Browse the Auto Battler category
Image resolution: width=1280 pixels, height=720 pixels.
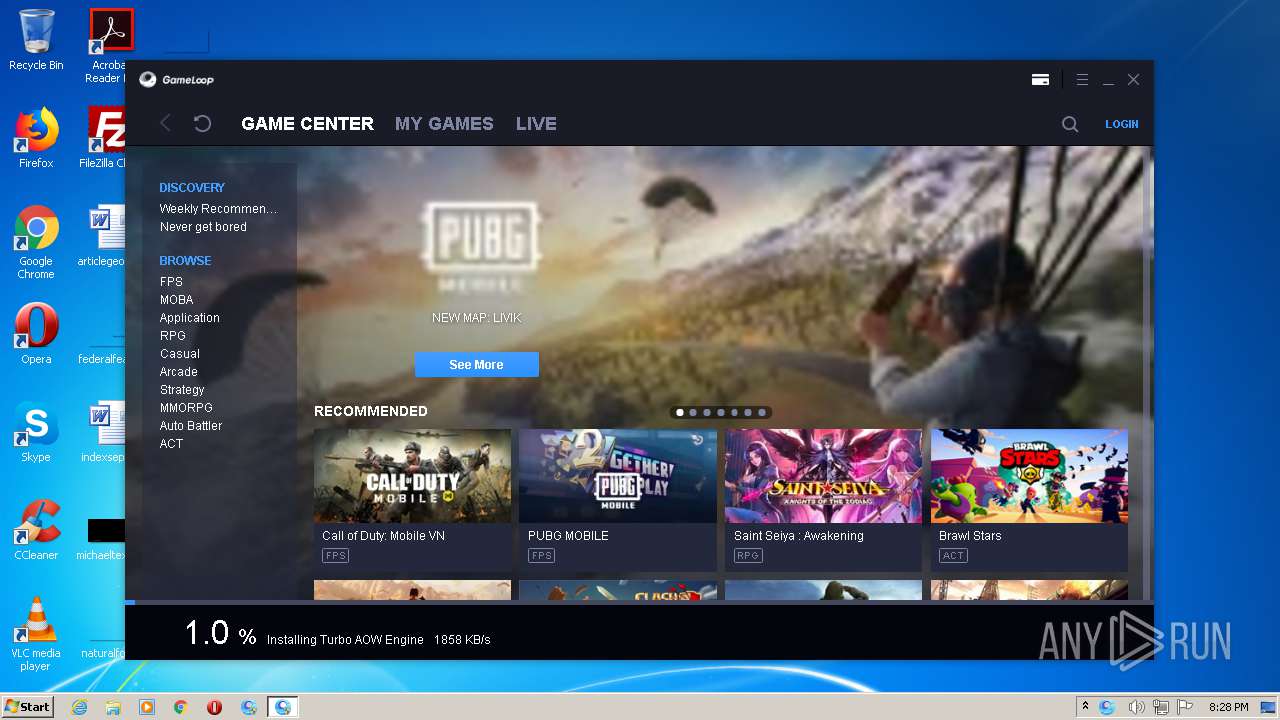point(190,426)
